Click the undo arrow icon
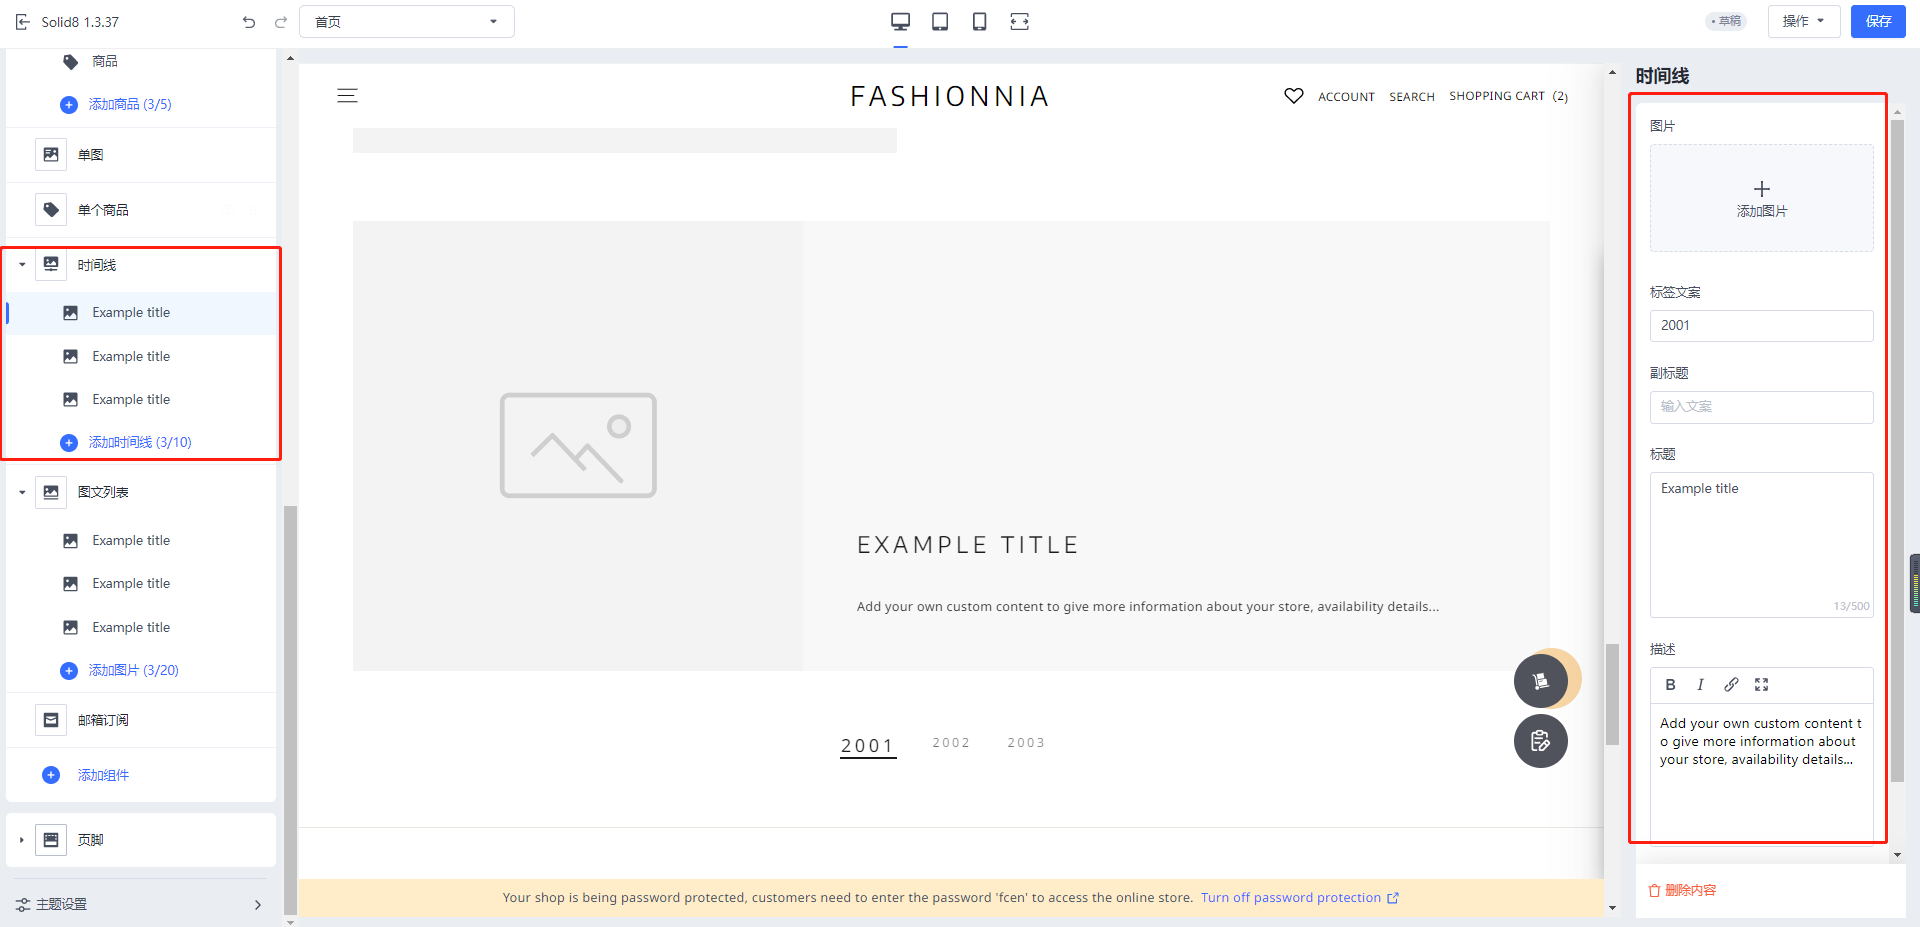Image resolution: width=1920 pixels, height=927 pixels. (249, 22)
